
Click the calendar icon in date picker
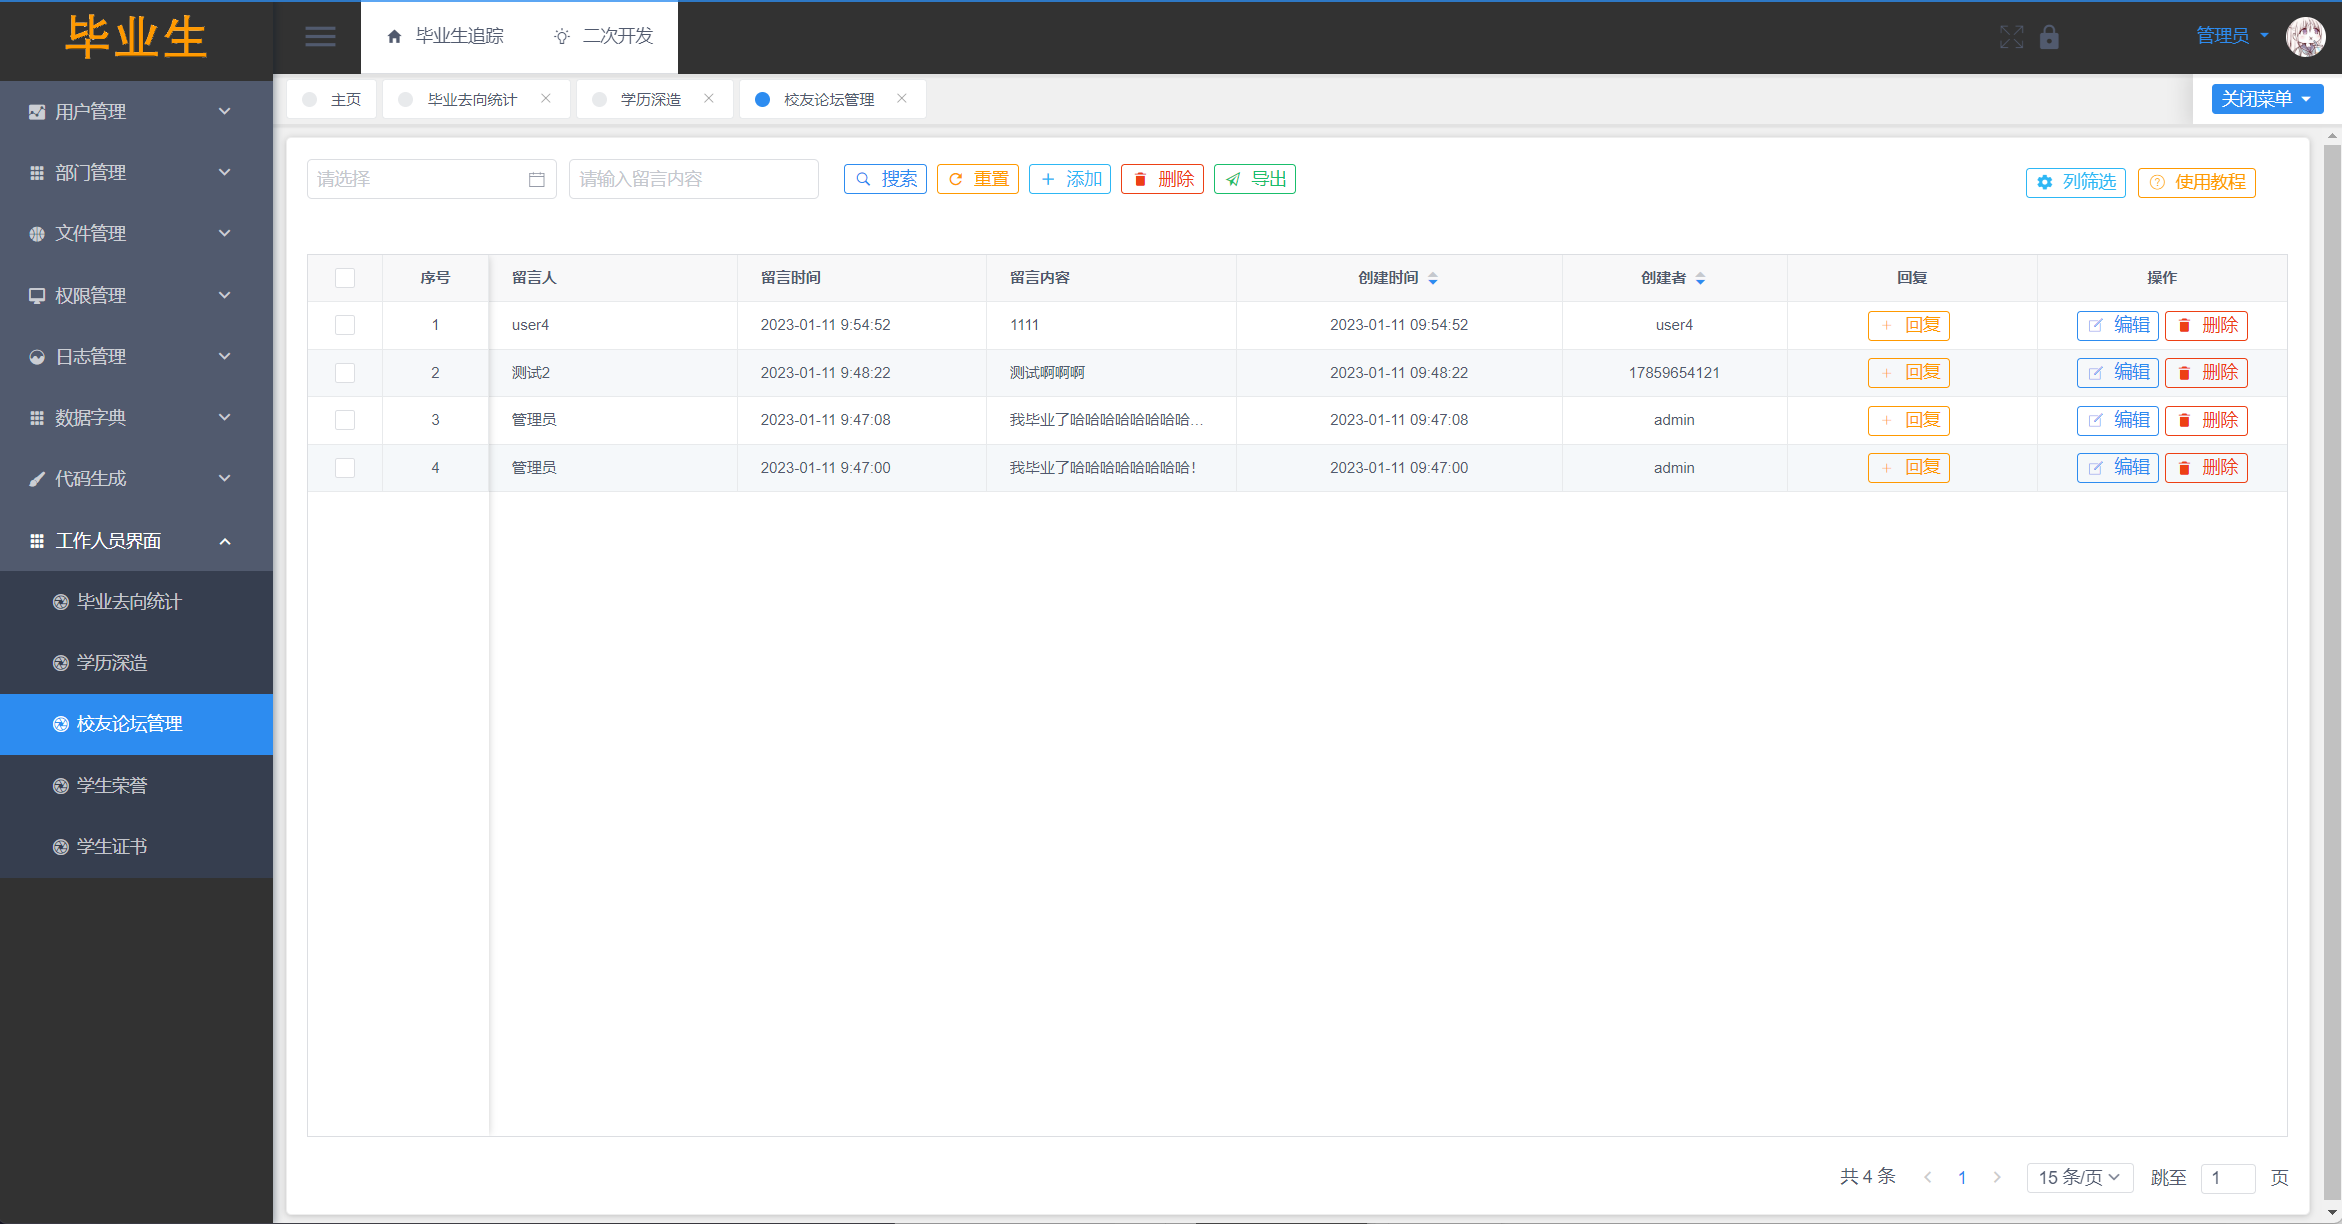coord(537,180)
